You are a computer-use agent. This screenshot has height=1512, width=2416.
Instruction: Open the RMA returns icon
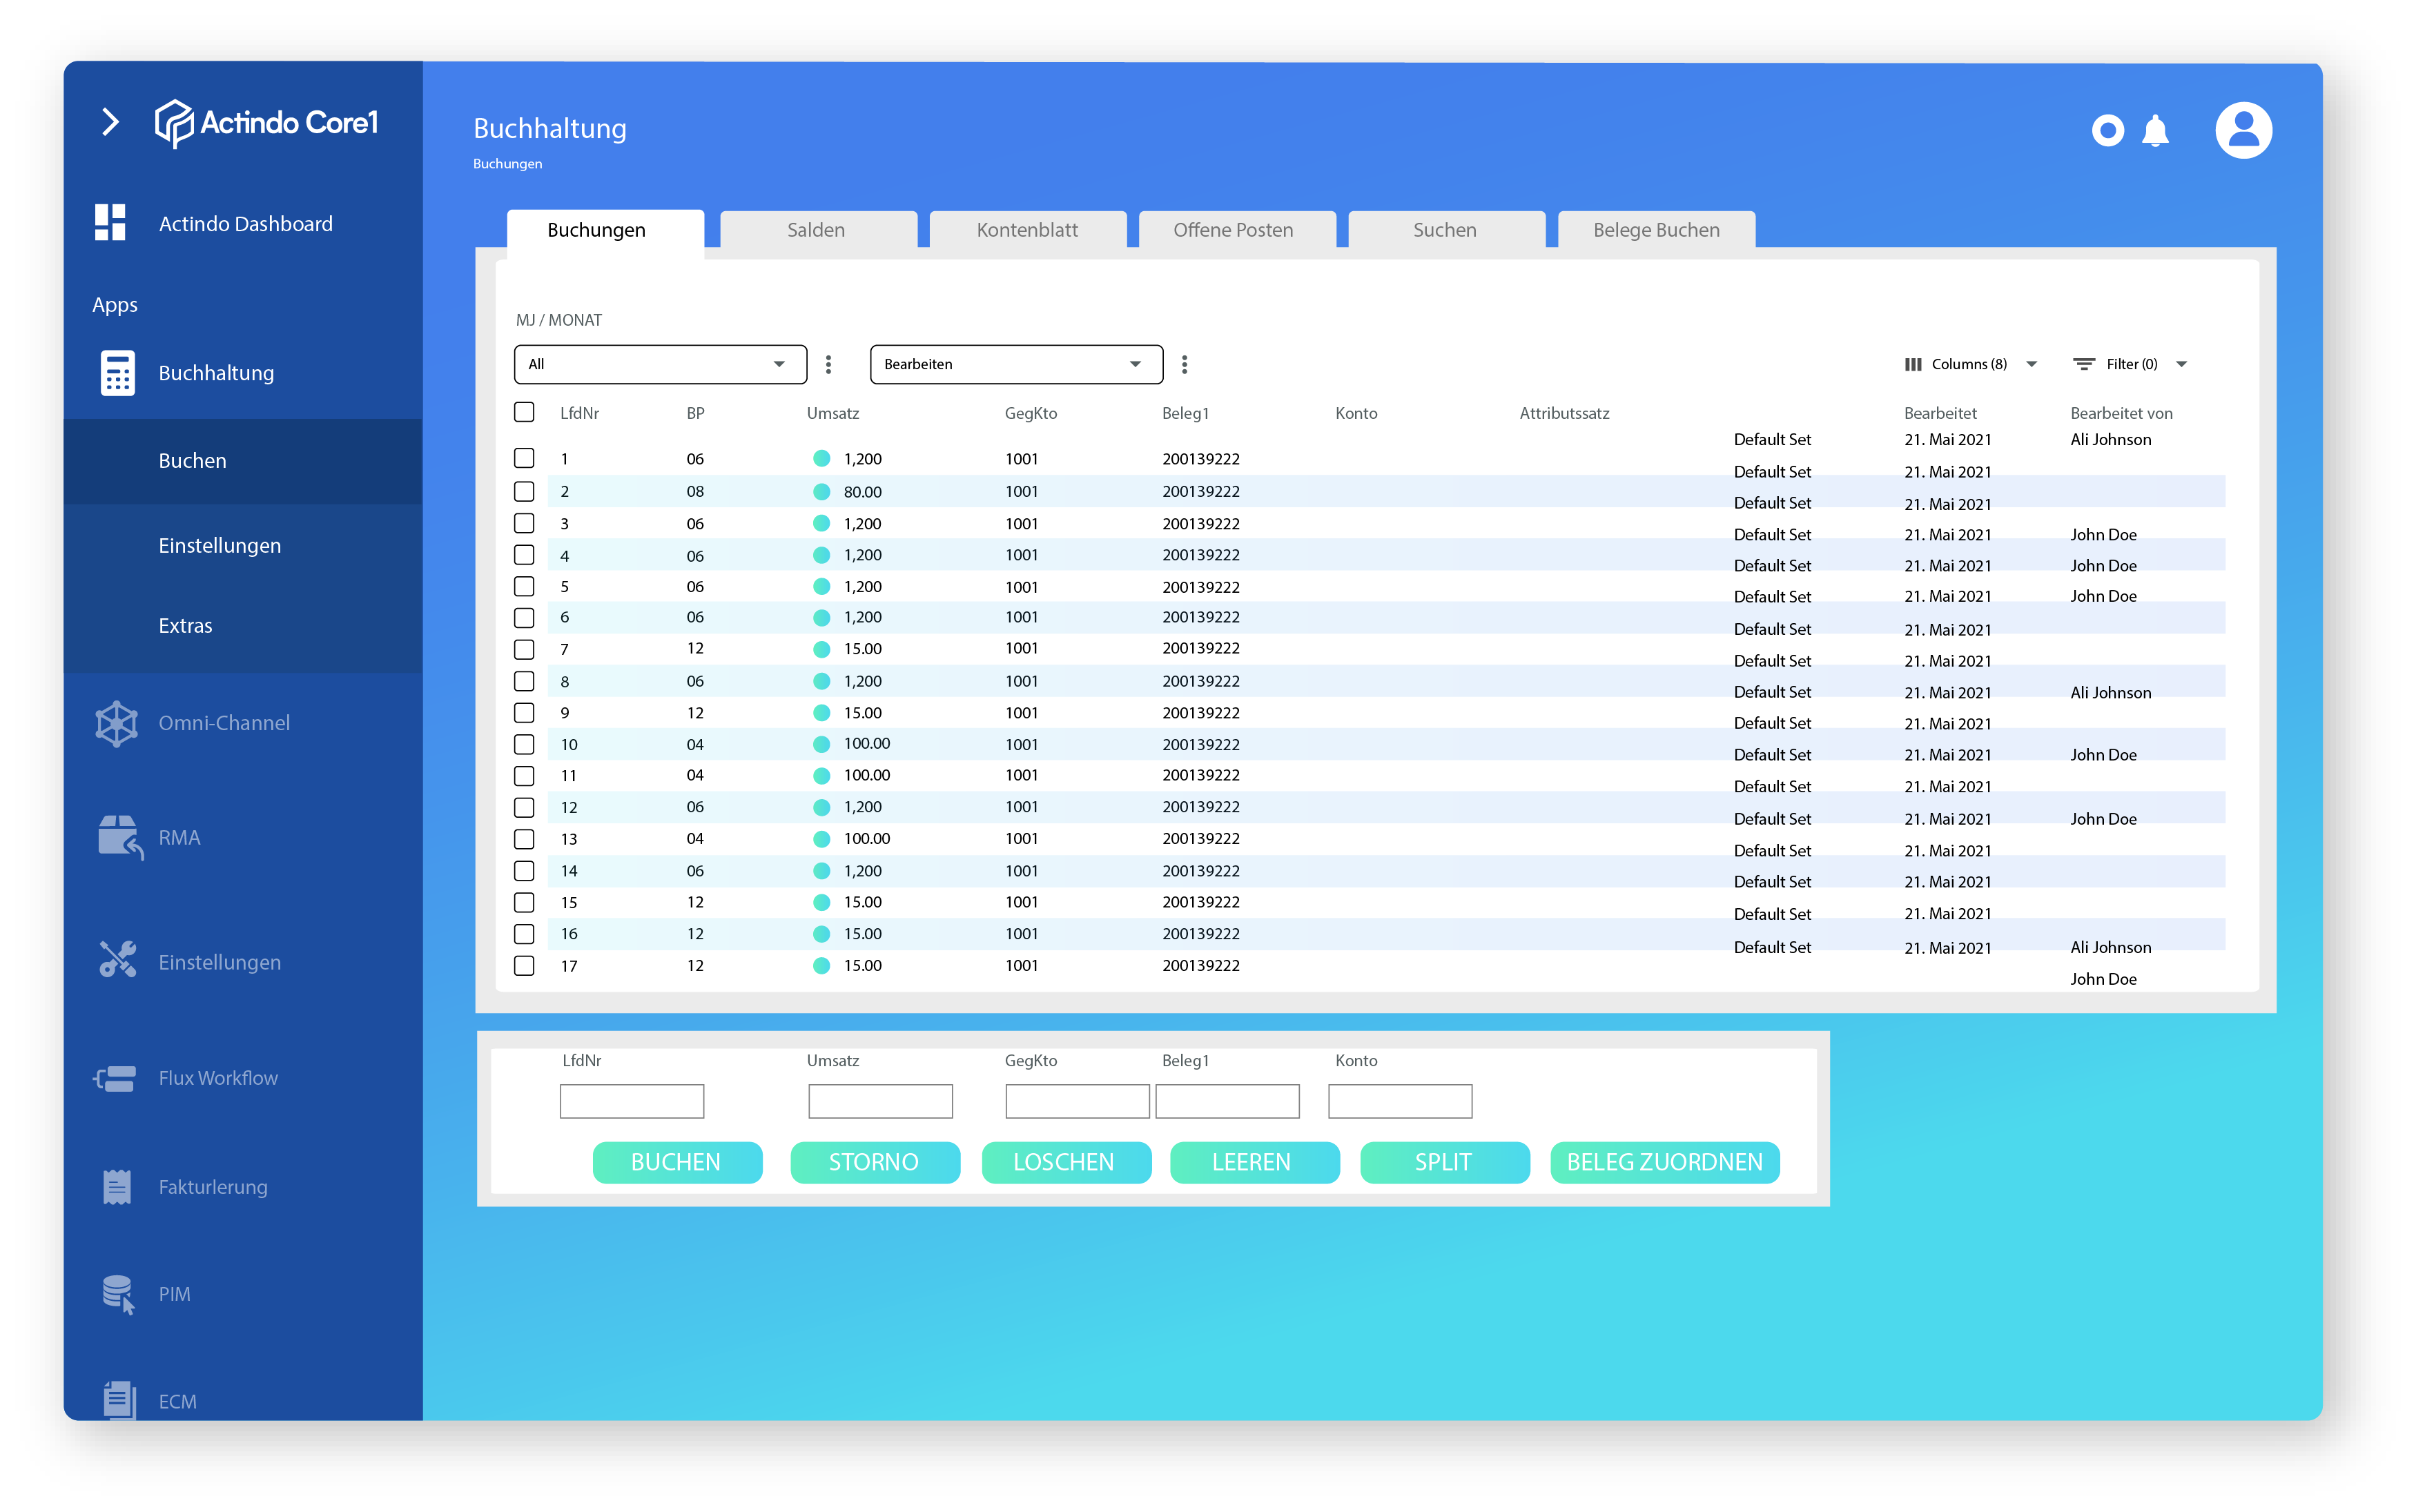click(120, 837)
